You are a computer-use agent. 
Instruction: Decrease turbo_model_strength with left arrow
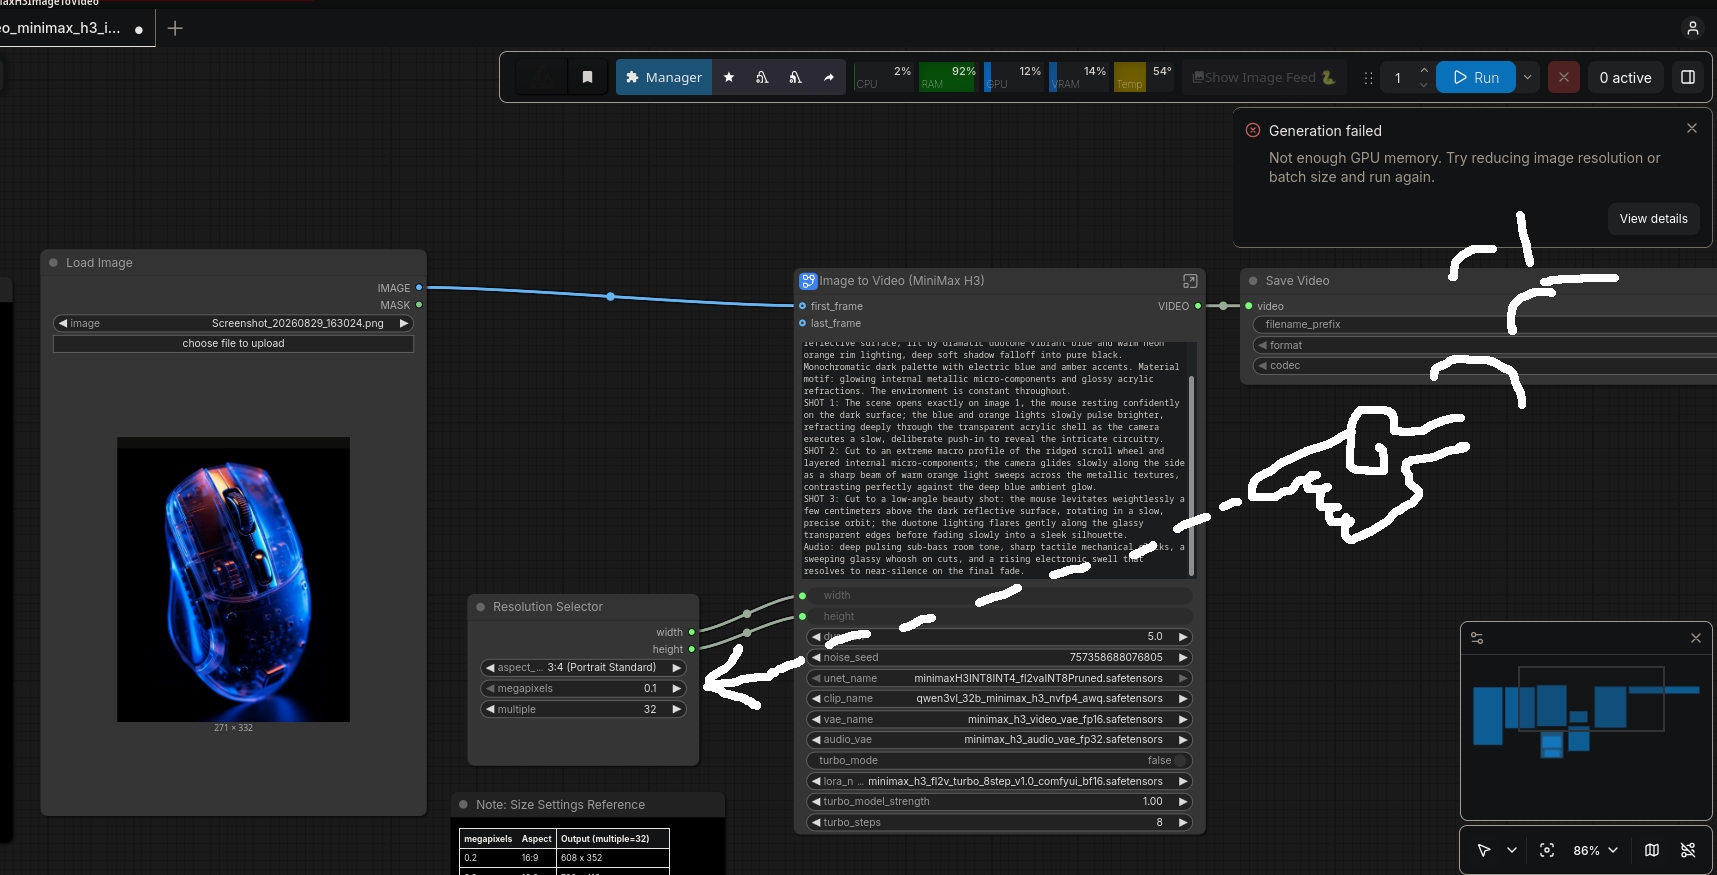pyautogui.click(x=816, y=802)
